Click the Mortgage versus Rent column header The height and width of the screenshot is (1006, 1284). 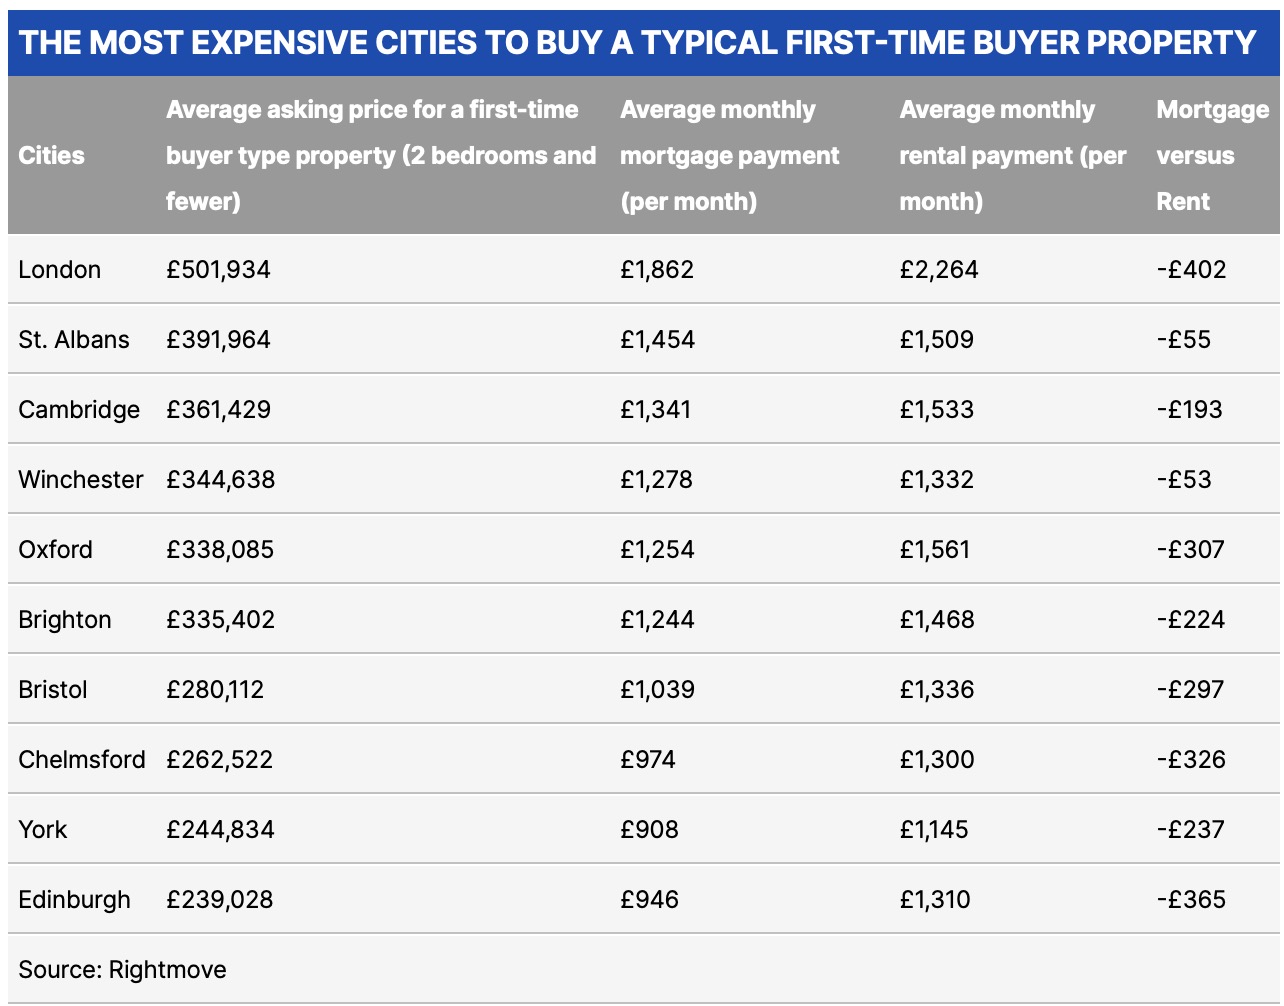(x=1212, y=156)
